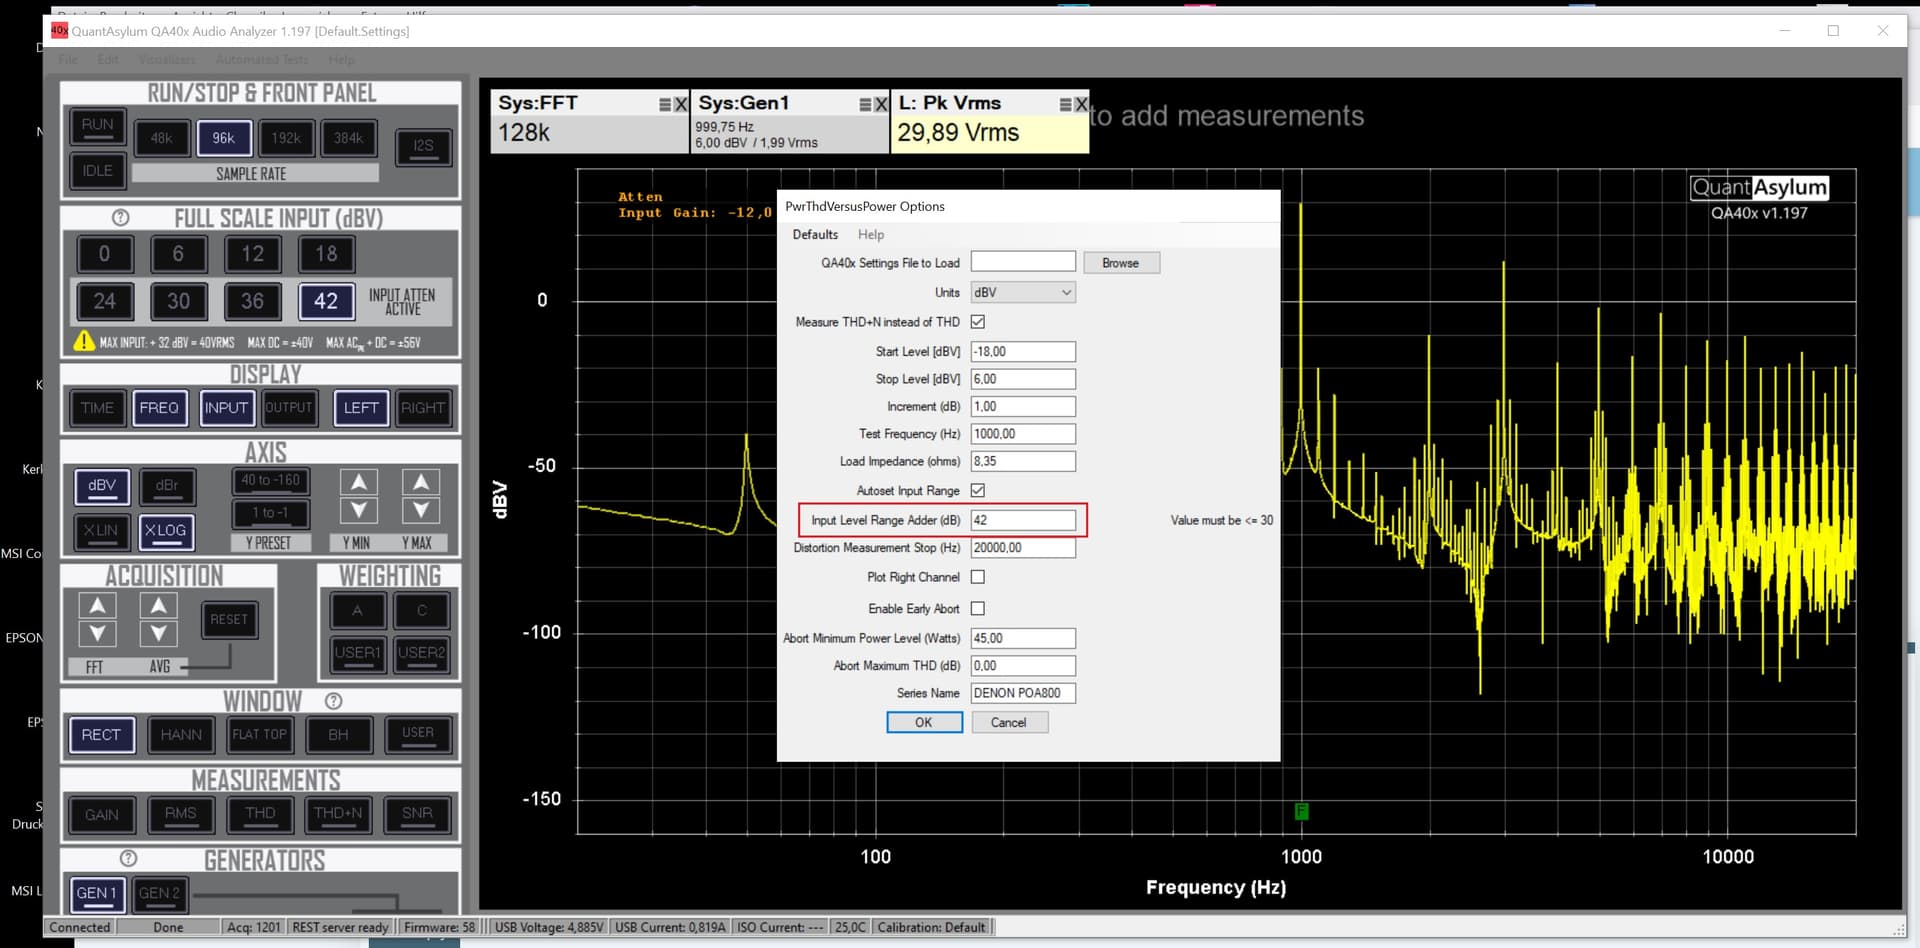Enable the Plot Right Channel checkbox
Viewport: 1920px width, 948px height.
[978, 577]
